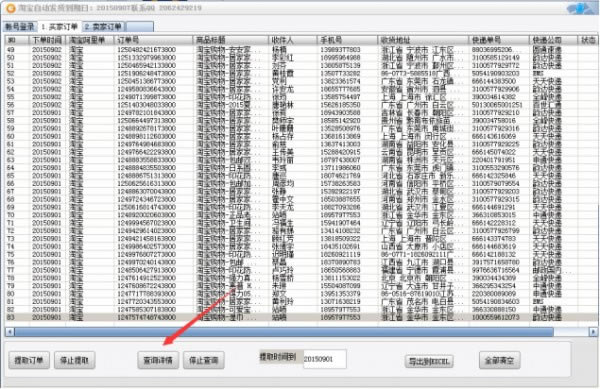Click the blue icon at top-right corner
This screenshot has width=600, height=389.
click(x=581, y=8)
